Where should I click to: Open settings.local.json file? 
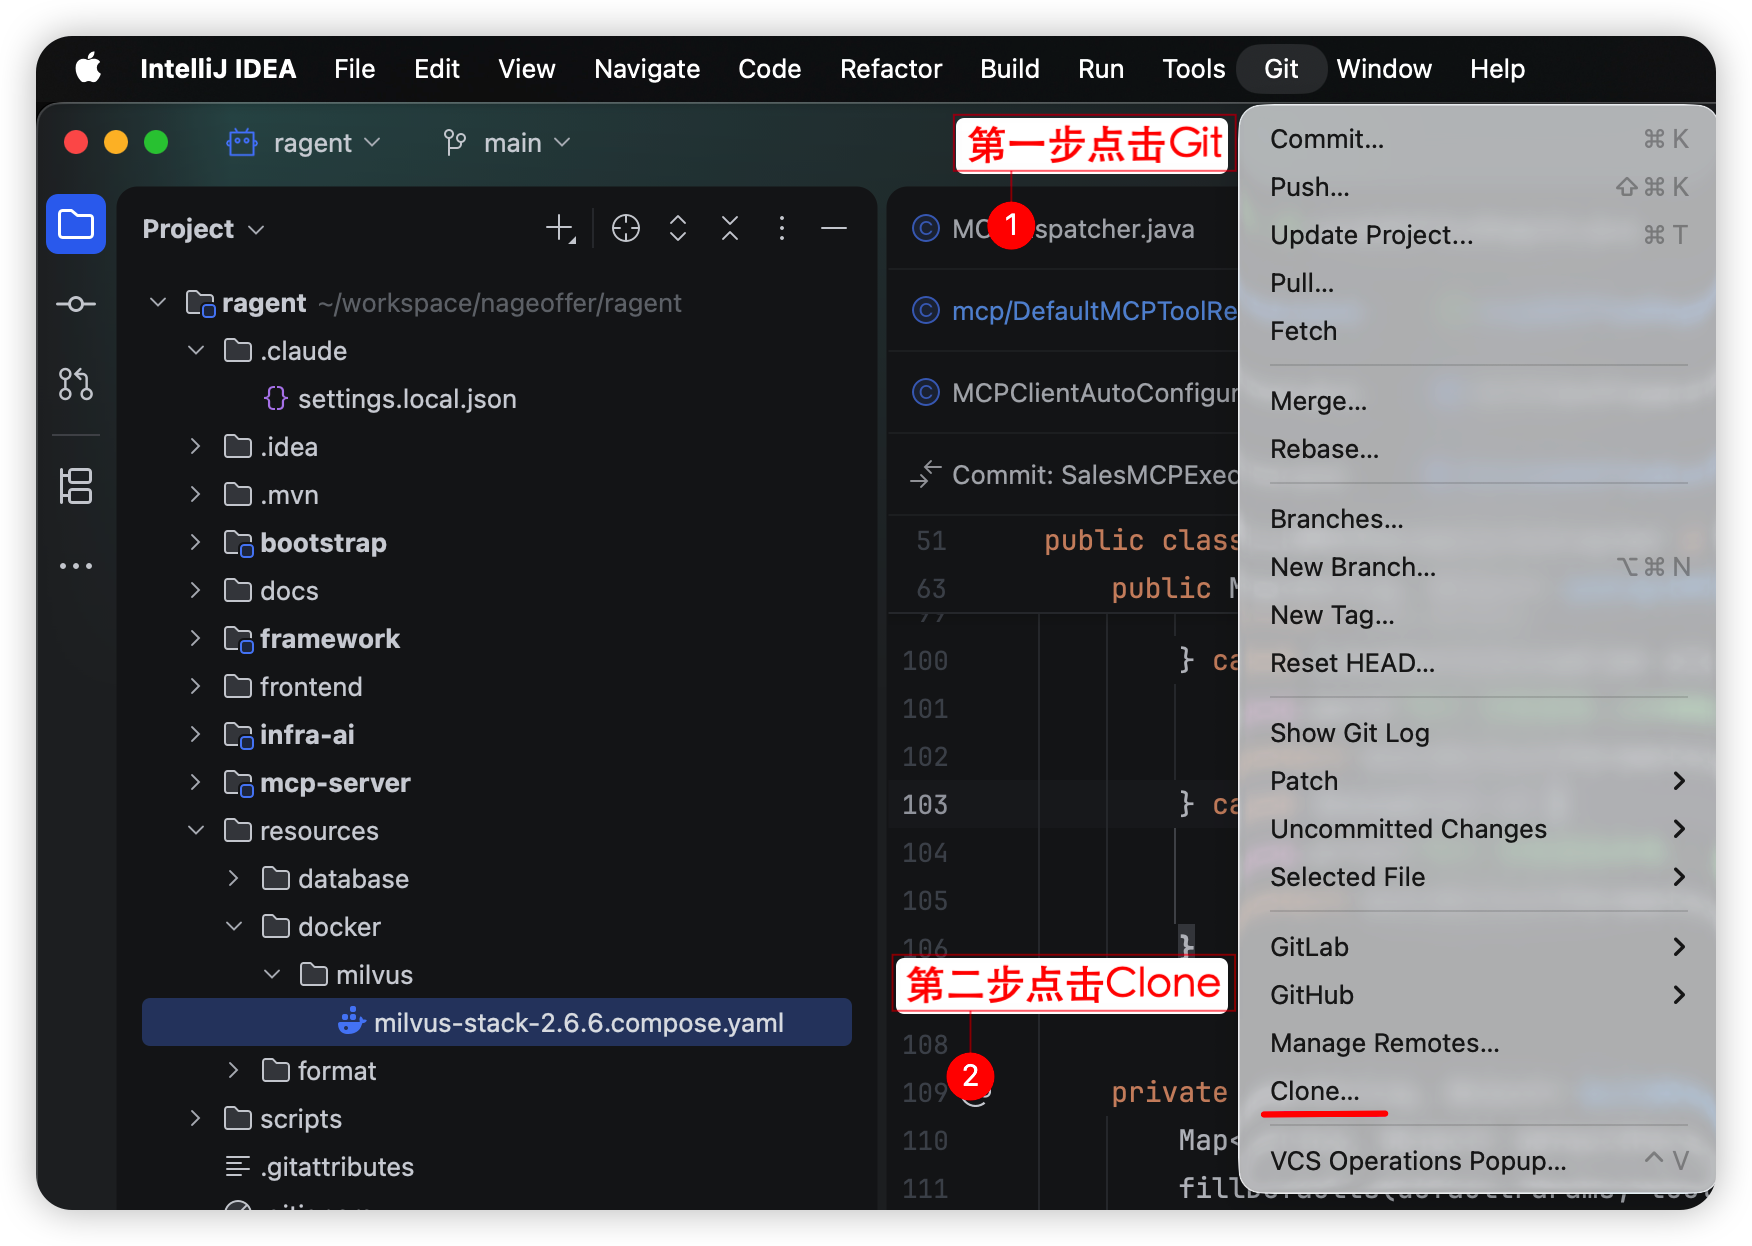(406, 399)
